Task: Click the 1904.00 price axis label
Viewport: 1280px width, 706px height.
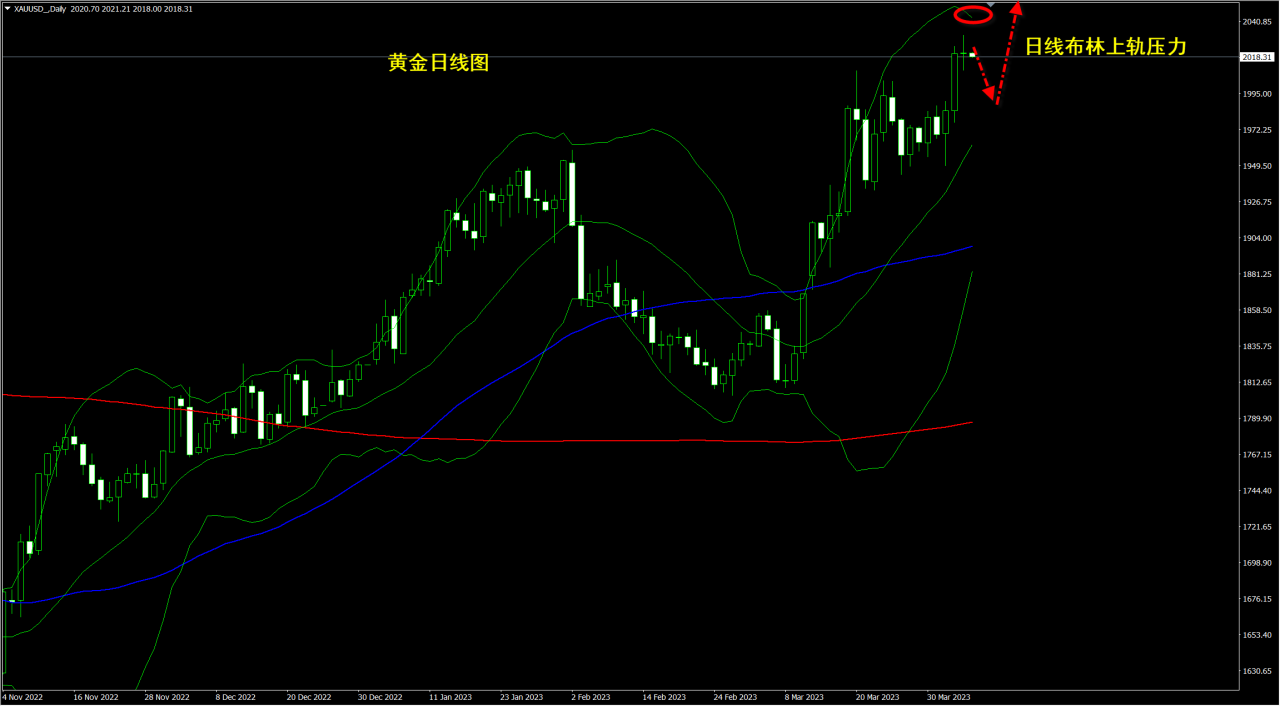Action: pyautogui.click(x=1256, y=238)
